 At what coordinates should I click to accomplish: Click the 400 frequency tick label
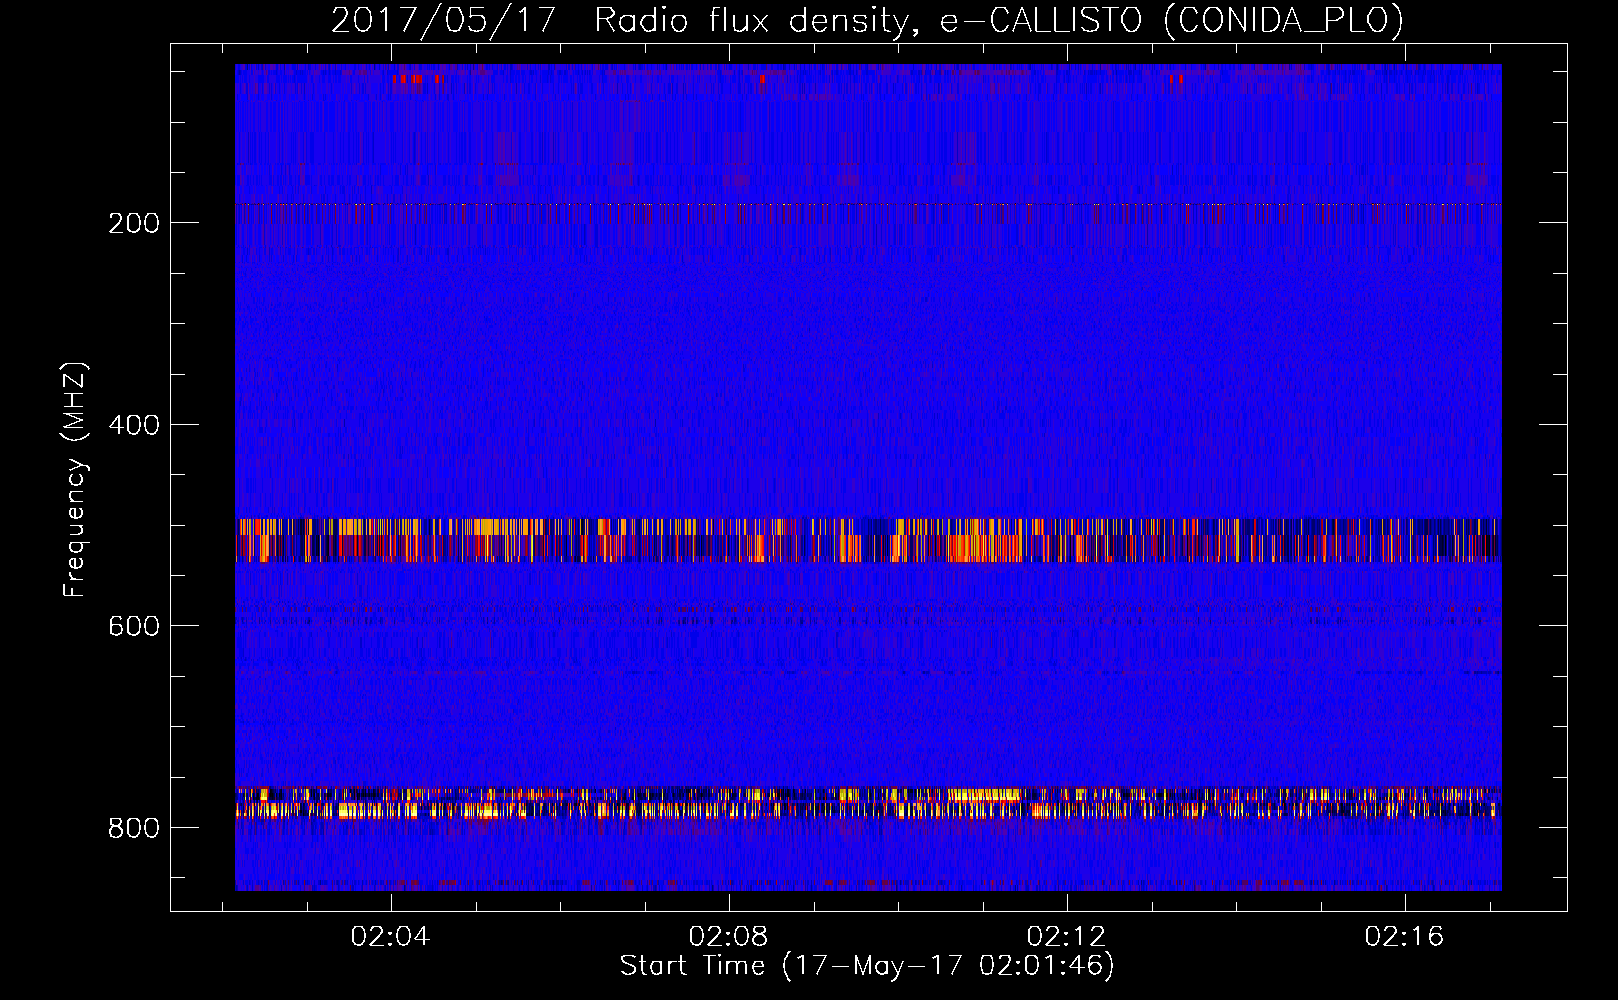click(x=134, y=425)
